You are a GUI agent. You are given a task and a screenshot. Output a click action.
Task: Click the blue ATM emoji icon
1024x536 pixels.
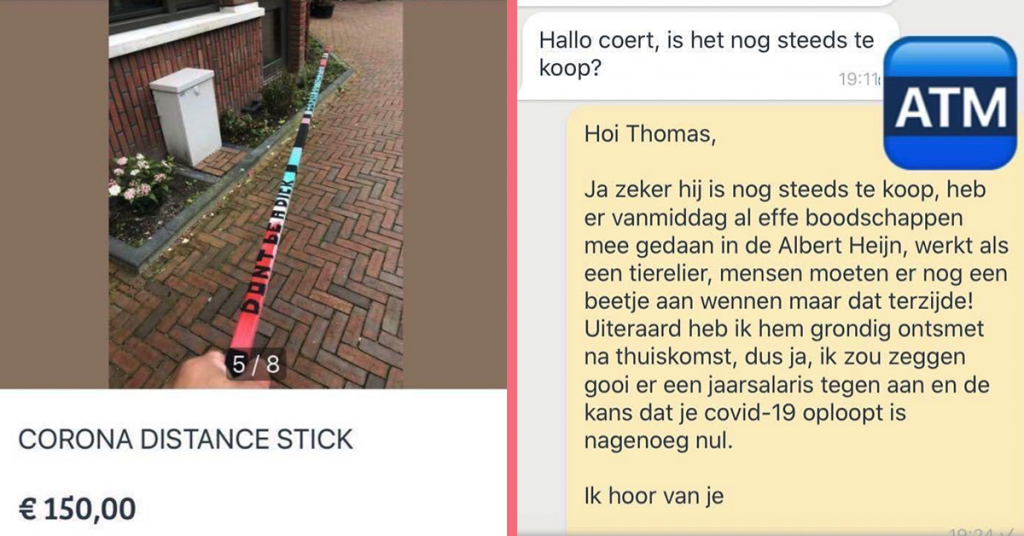tap(950, 103)
